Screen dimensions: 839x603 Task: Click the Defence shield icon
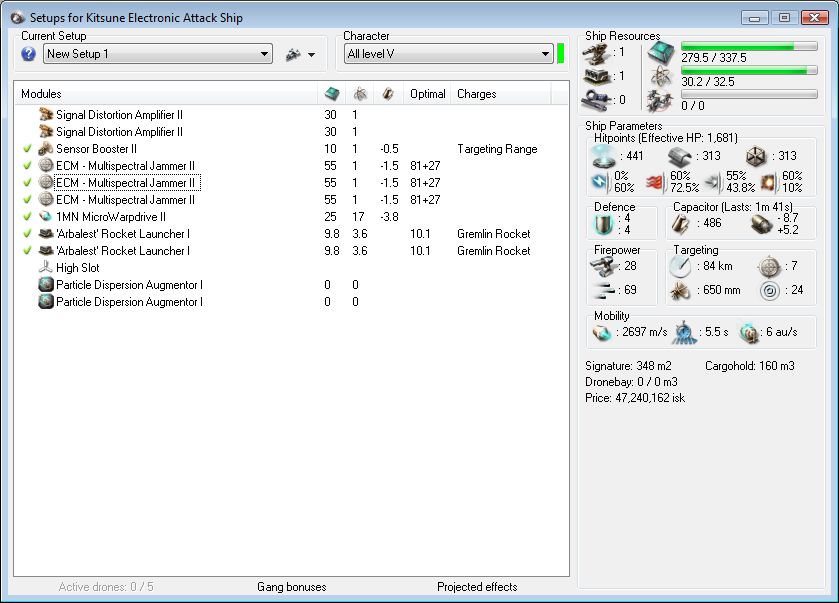(604, 224)
